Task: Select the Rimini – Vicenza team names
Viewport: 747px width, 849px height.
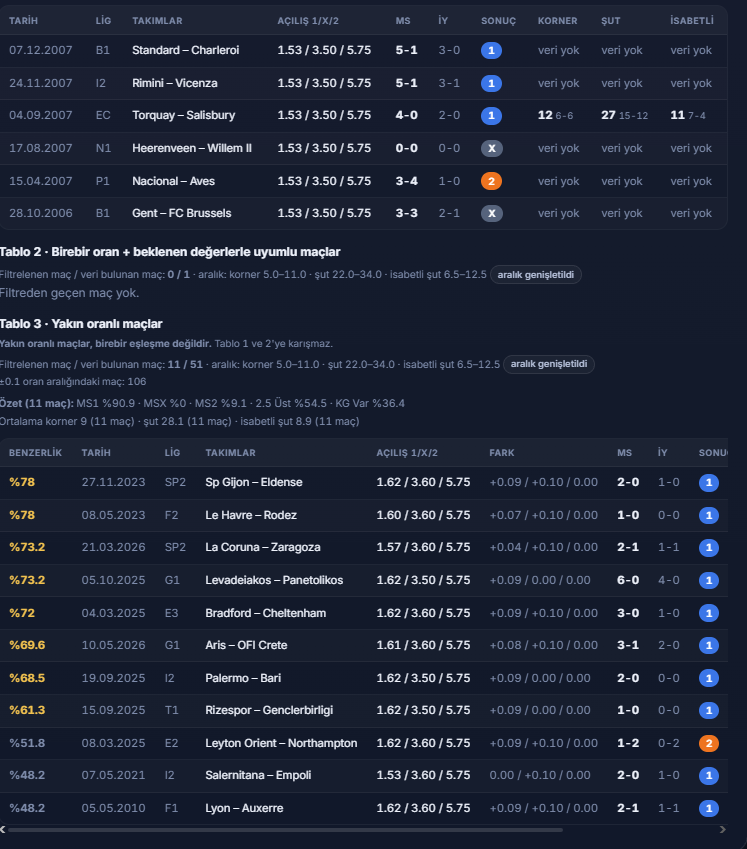Action: (175, 83)
